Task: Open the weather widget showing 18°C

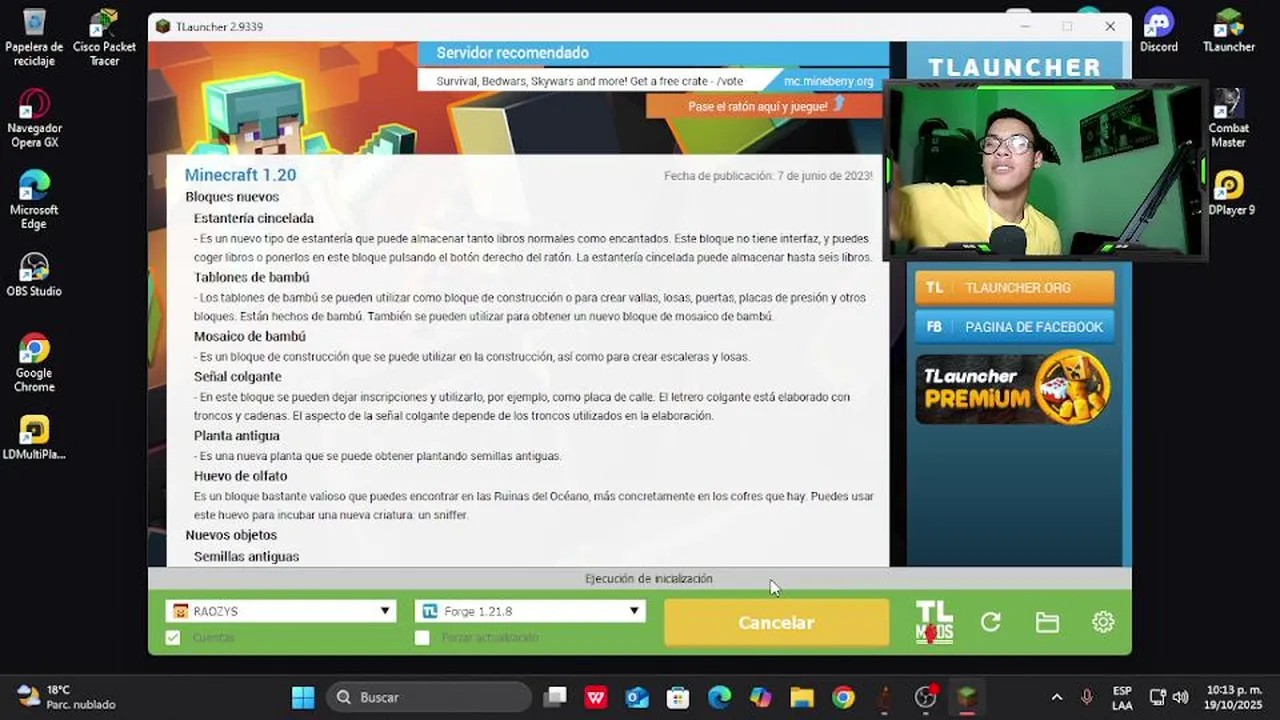Action: coord(66,697)
